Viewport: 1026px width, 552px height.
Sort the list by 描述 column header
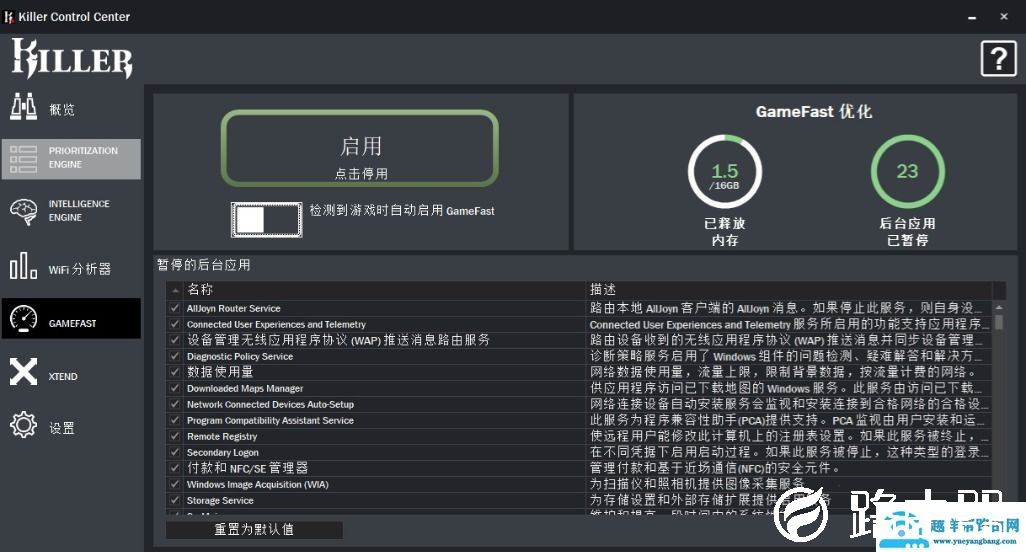(x=789, y=290)
